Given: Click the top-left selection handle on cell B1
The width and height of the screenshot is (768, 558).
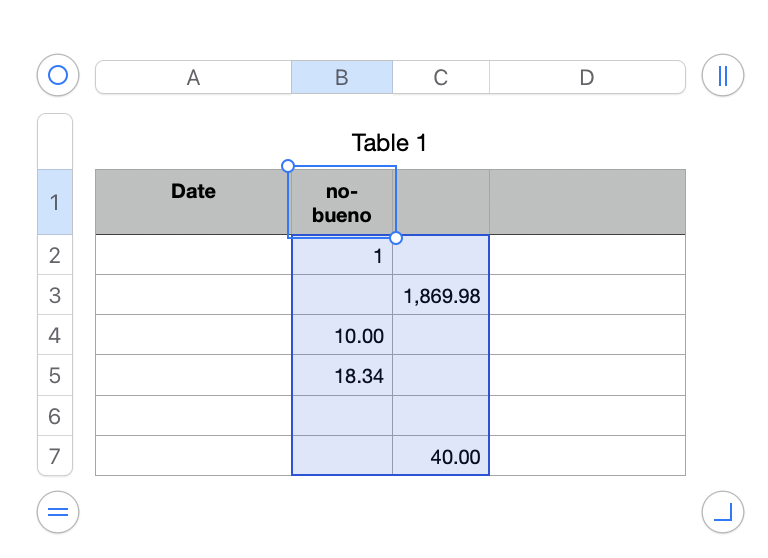Looking at the screenshot, I should pyautogui.click(x=288, y=166).
